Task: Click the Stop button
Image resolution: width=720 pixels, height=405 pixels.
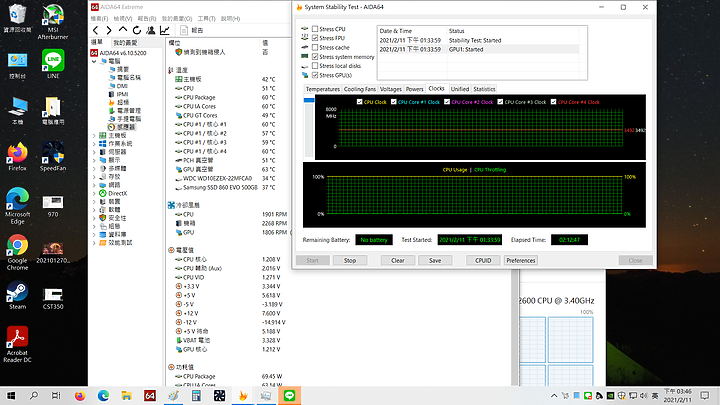Action: pos(350,260)
